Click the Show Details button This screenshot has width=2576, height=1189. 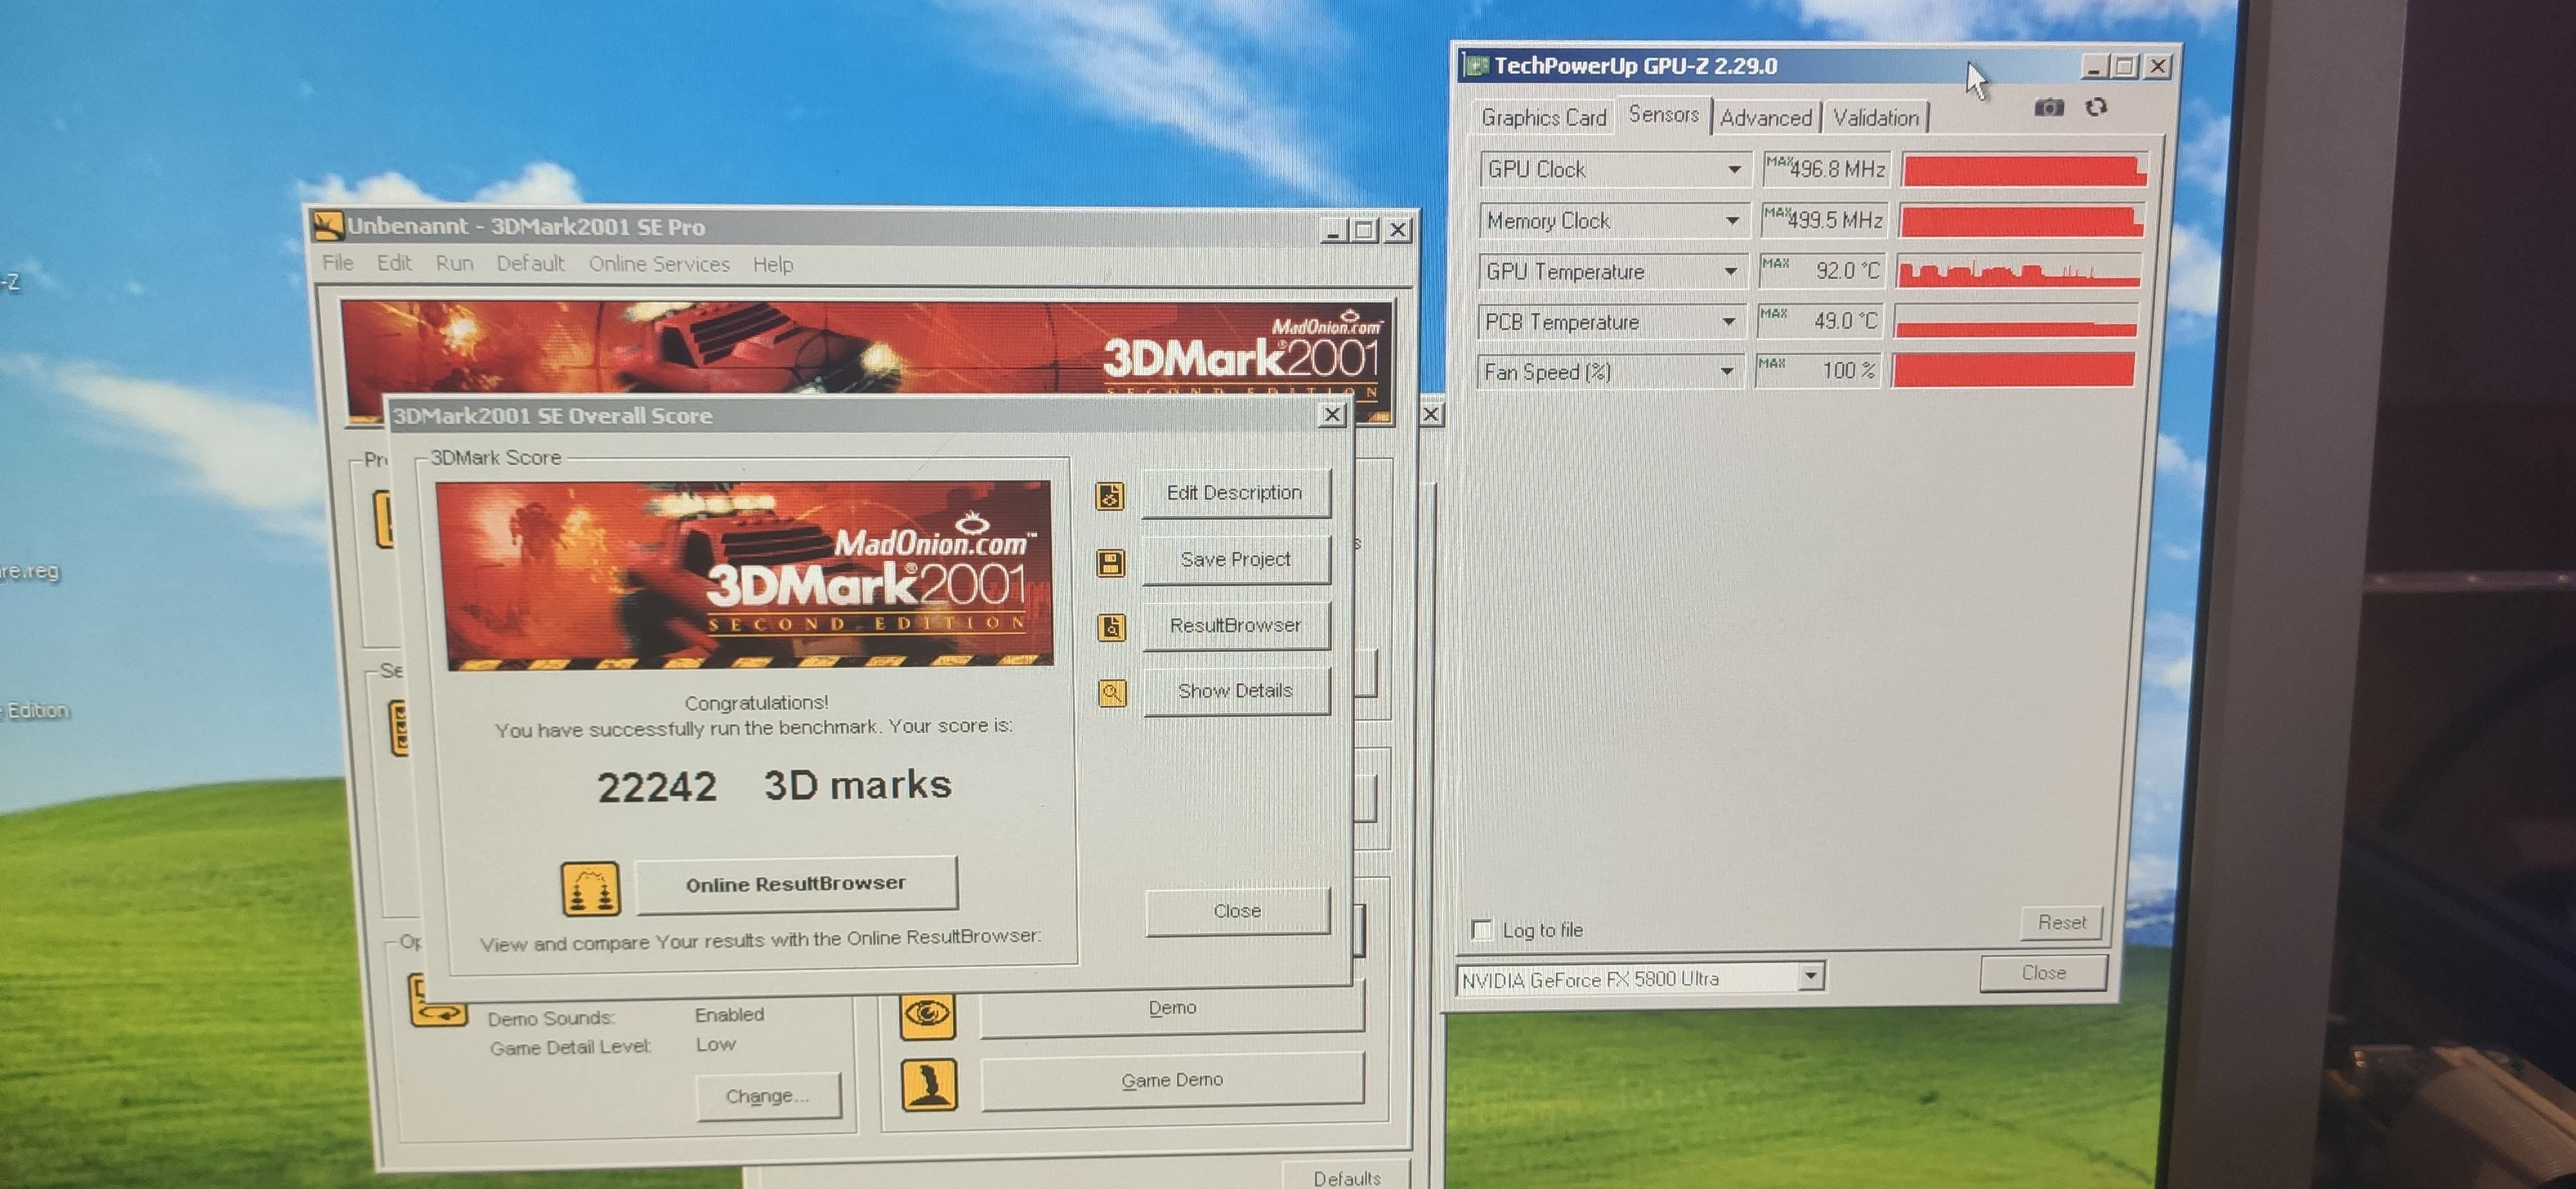coord(1236,691)
